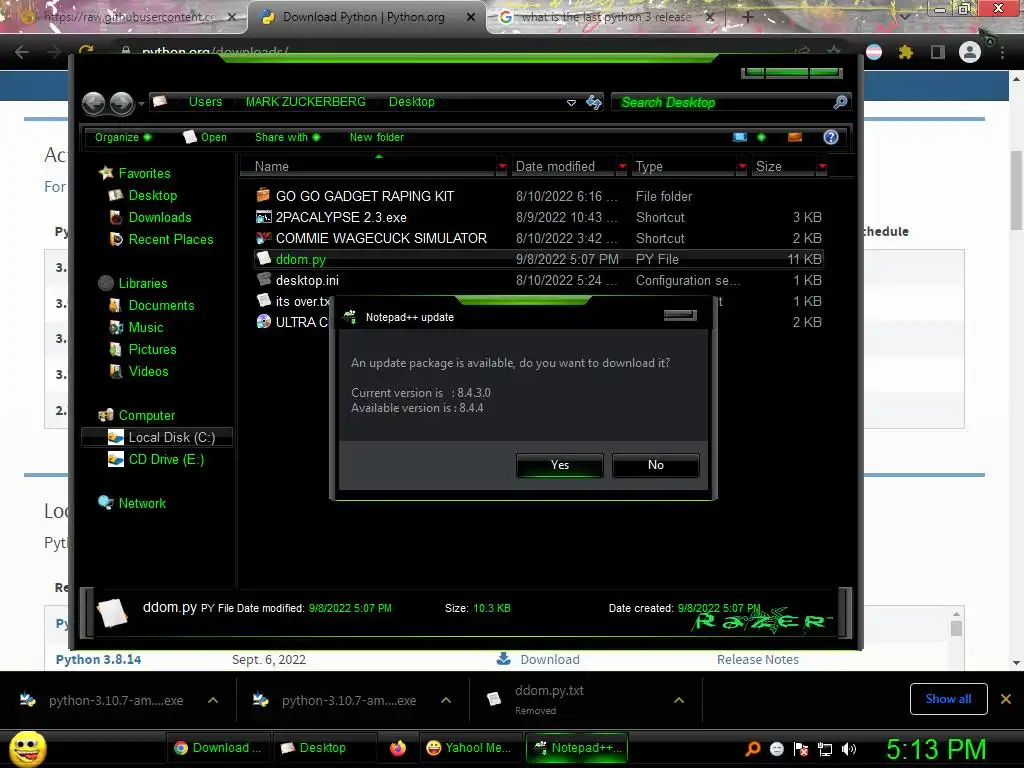
Task: Open Size column filter dropdown
Action: [822, 167]
